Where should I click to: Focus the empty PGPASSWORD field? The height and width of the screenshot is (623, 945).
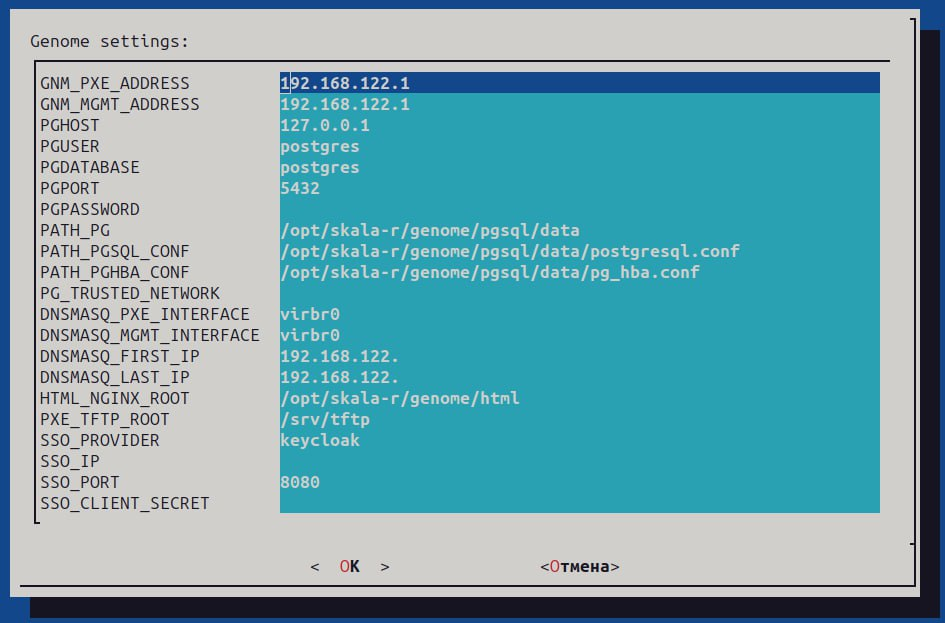[x=579, y=209]
